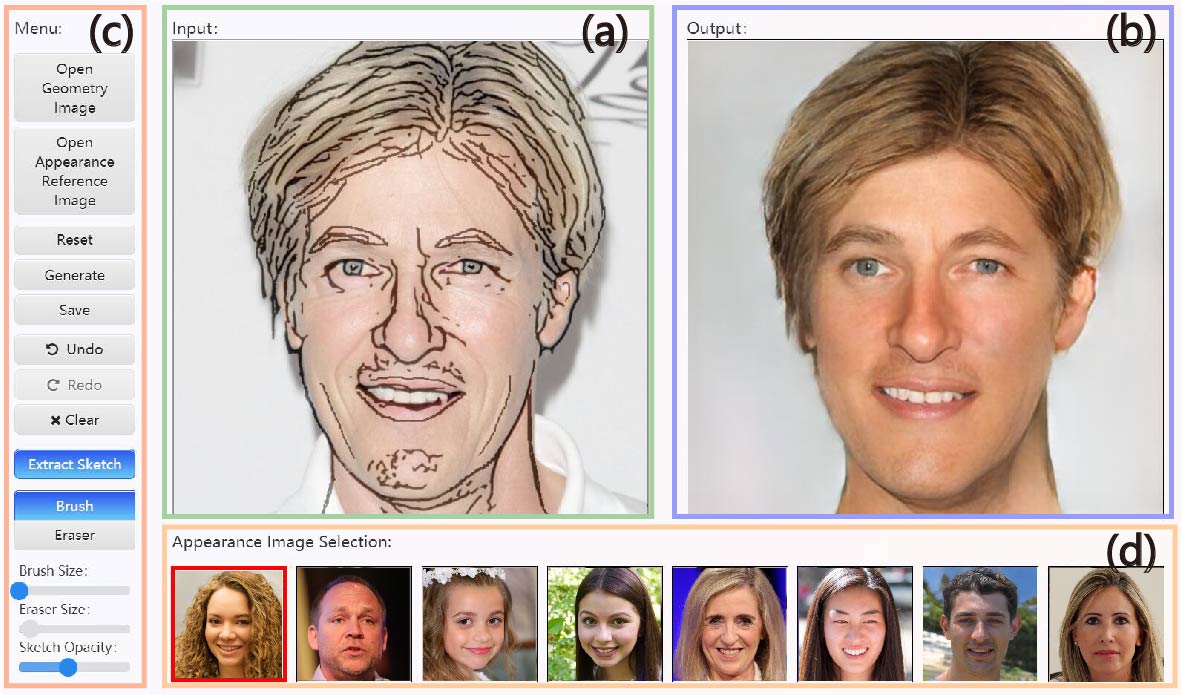Select the Brush tool

[x=74, y=506]
